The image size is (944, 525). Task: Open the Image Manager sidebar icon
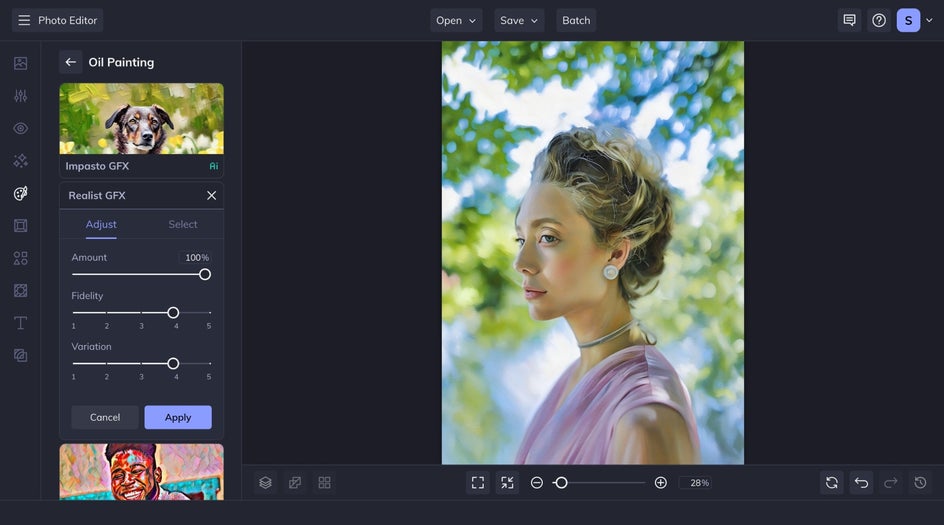pyautogui.click(x=20, y=63)
